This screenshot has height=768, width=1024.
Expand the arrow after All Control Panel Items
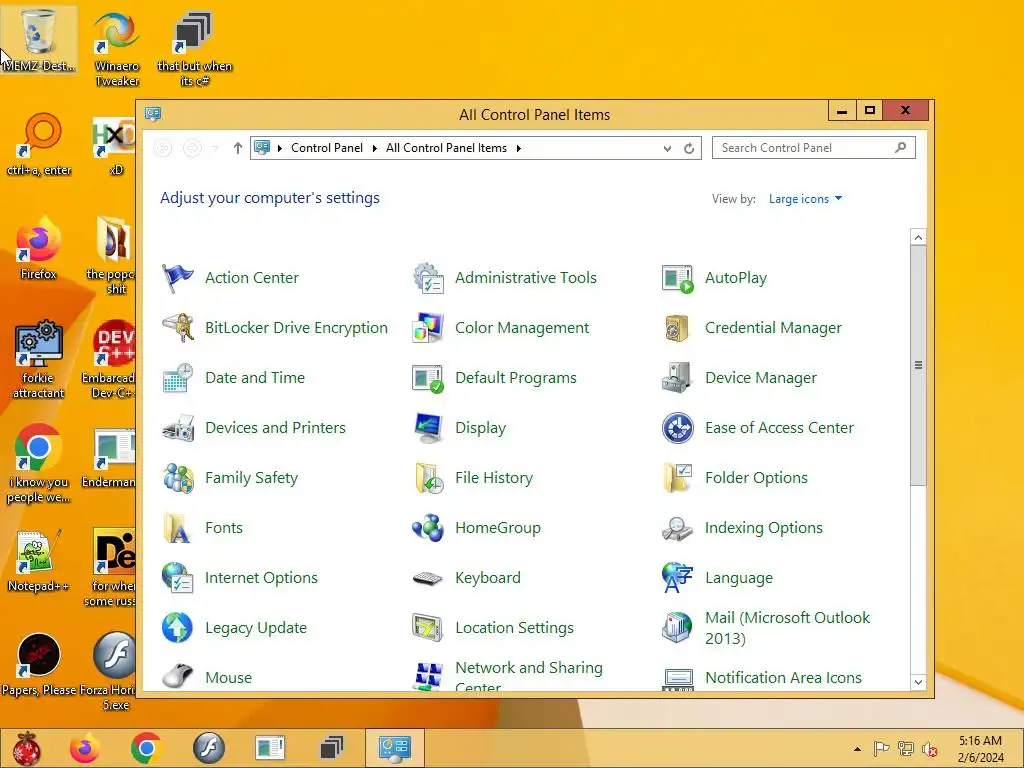click(x=519, y=149)
